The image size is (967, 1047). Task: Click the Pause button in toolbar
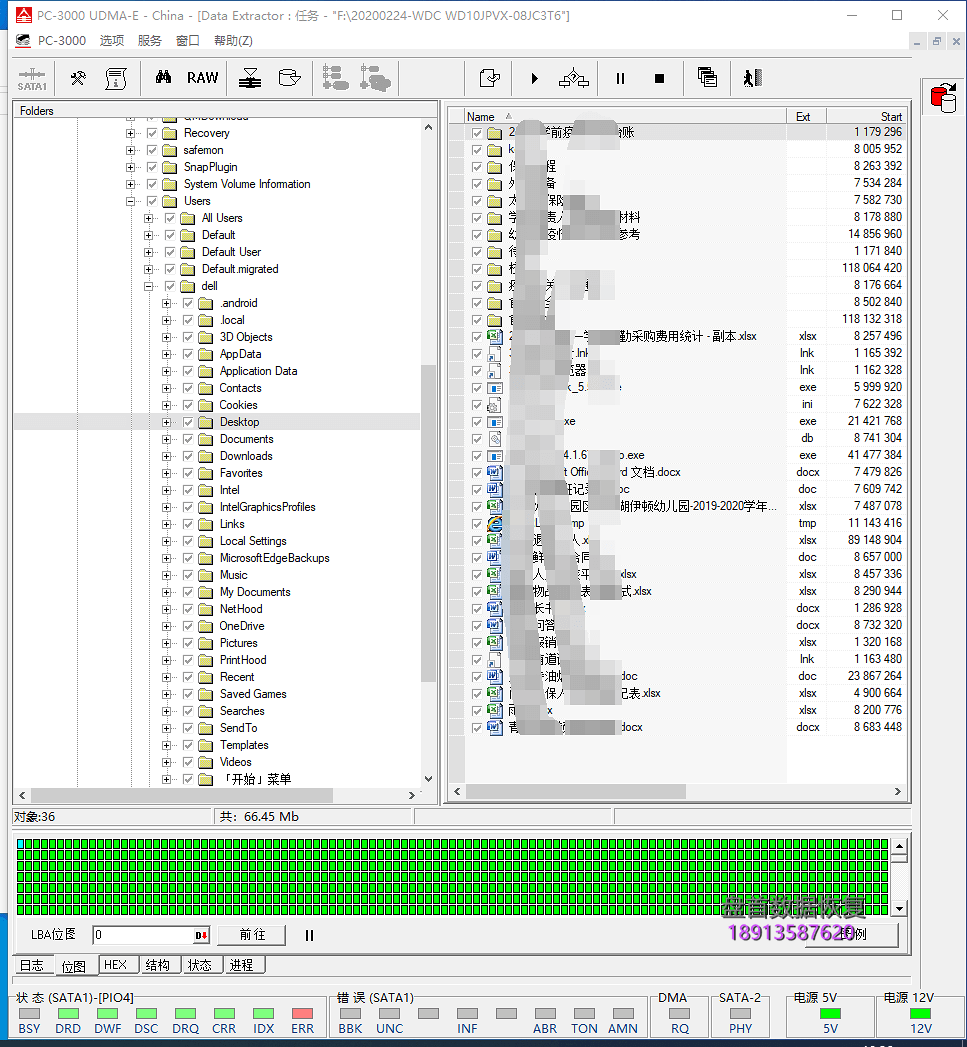(x=620, y=79)
